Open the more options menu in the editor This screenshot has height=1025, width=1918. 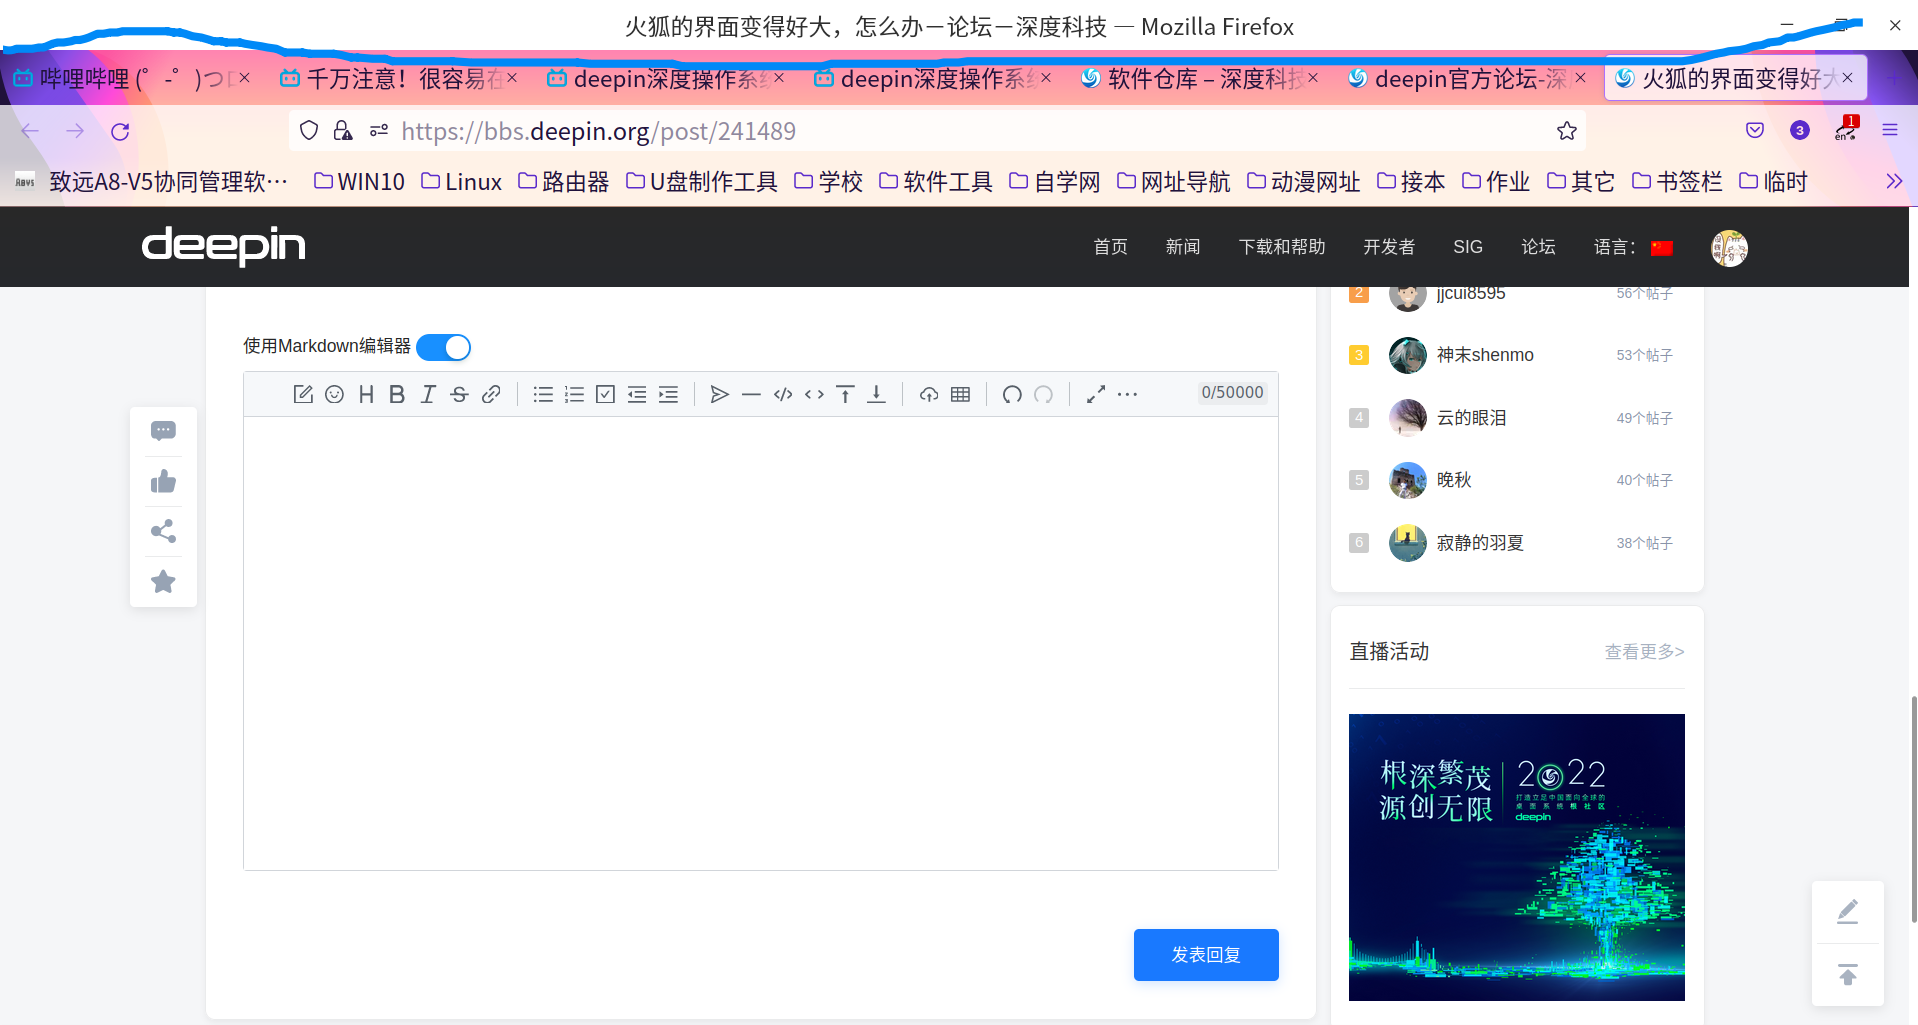tap(1127, 394)
